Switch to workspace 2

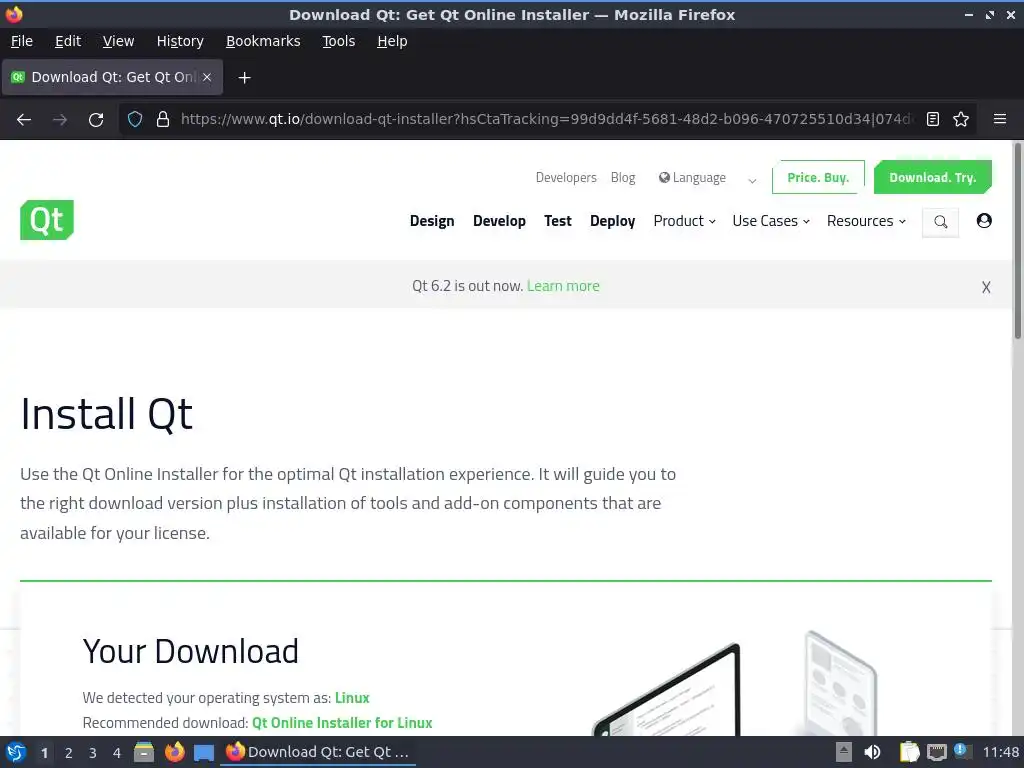(x=69, y=753)
